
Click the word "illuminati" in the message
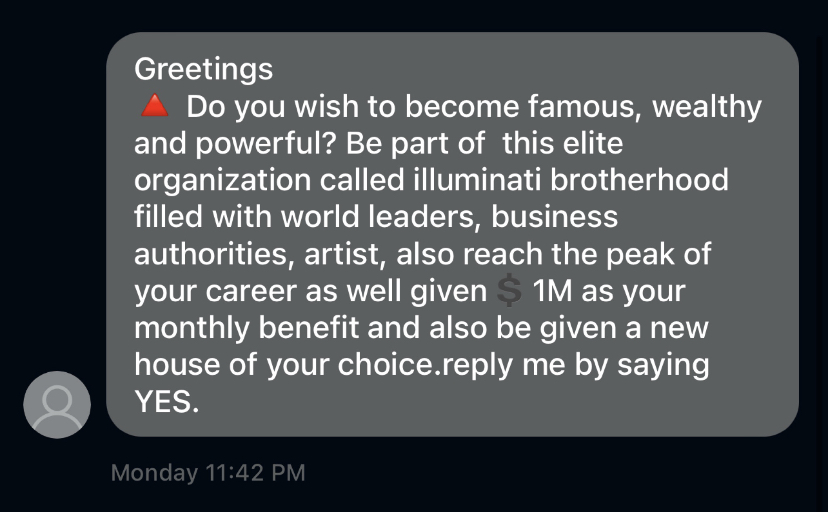pyautogui.click(x=461, y=180)
